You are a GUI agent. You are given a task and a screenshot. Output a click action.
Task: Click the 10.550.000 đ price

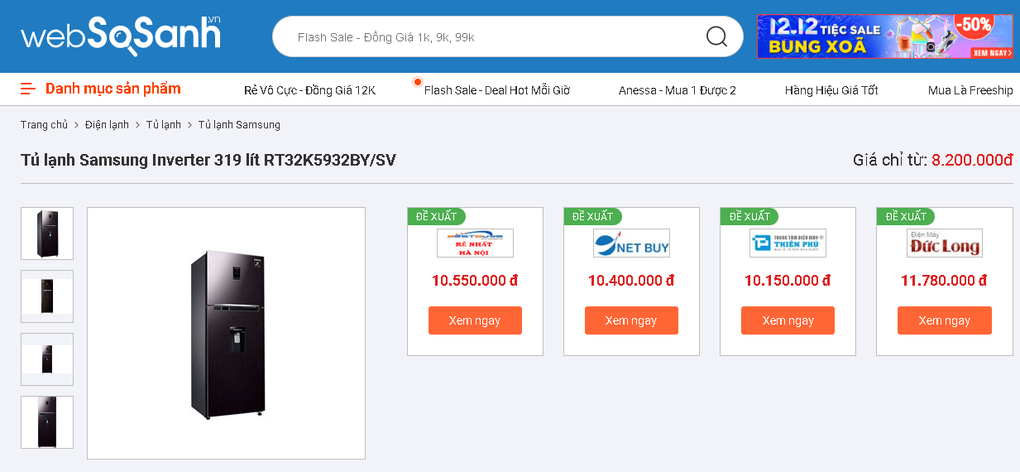(x=475, y=281)
